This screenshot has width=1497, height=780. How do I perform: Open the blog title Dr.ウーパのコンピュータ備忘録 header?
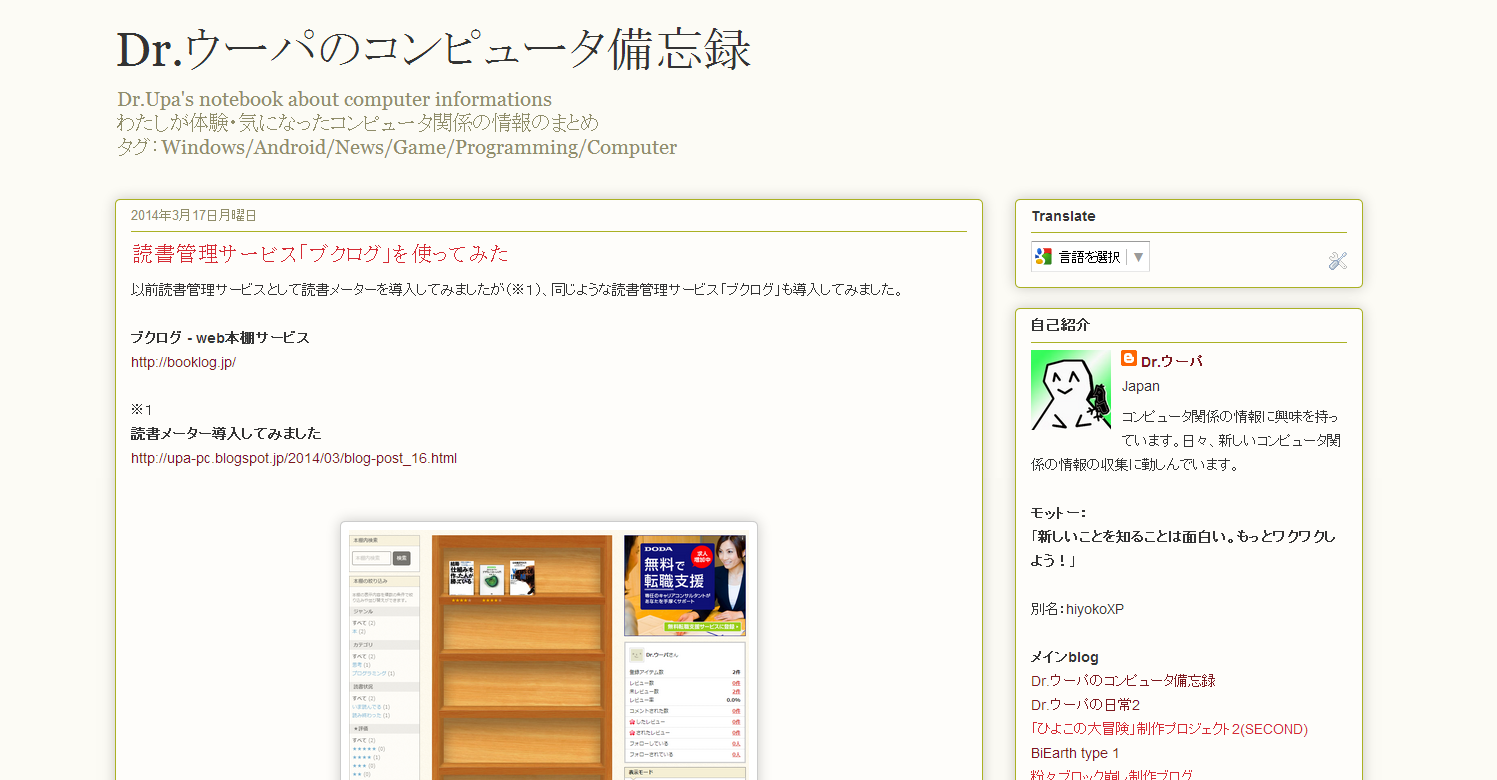click(433, 50)
